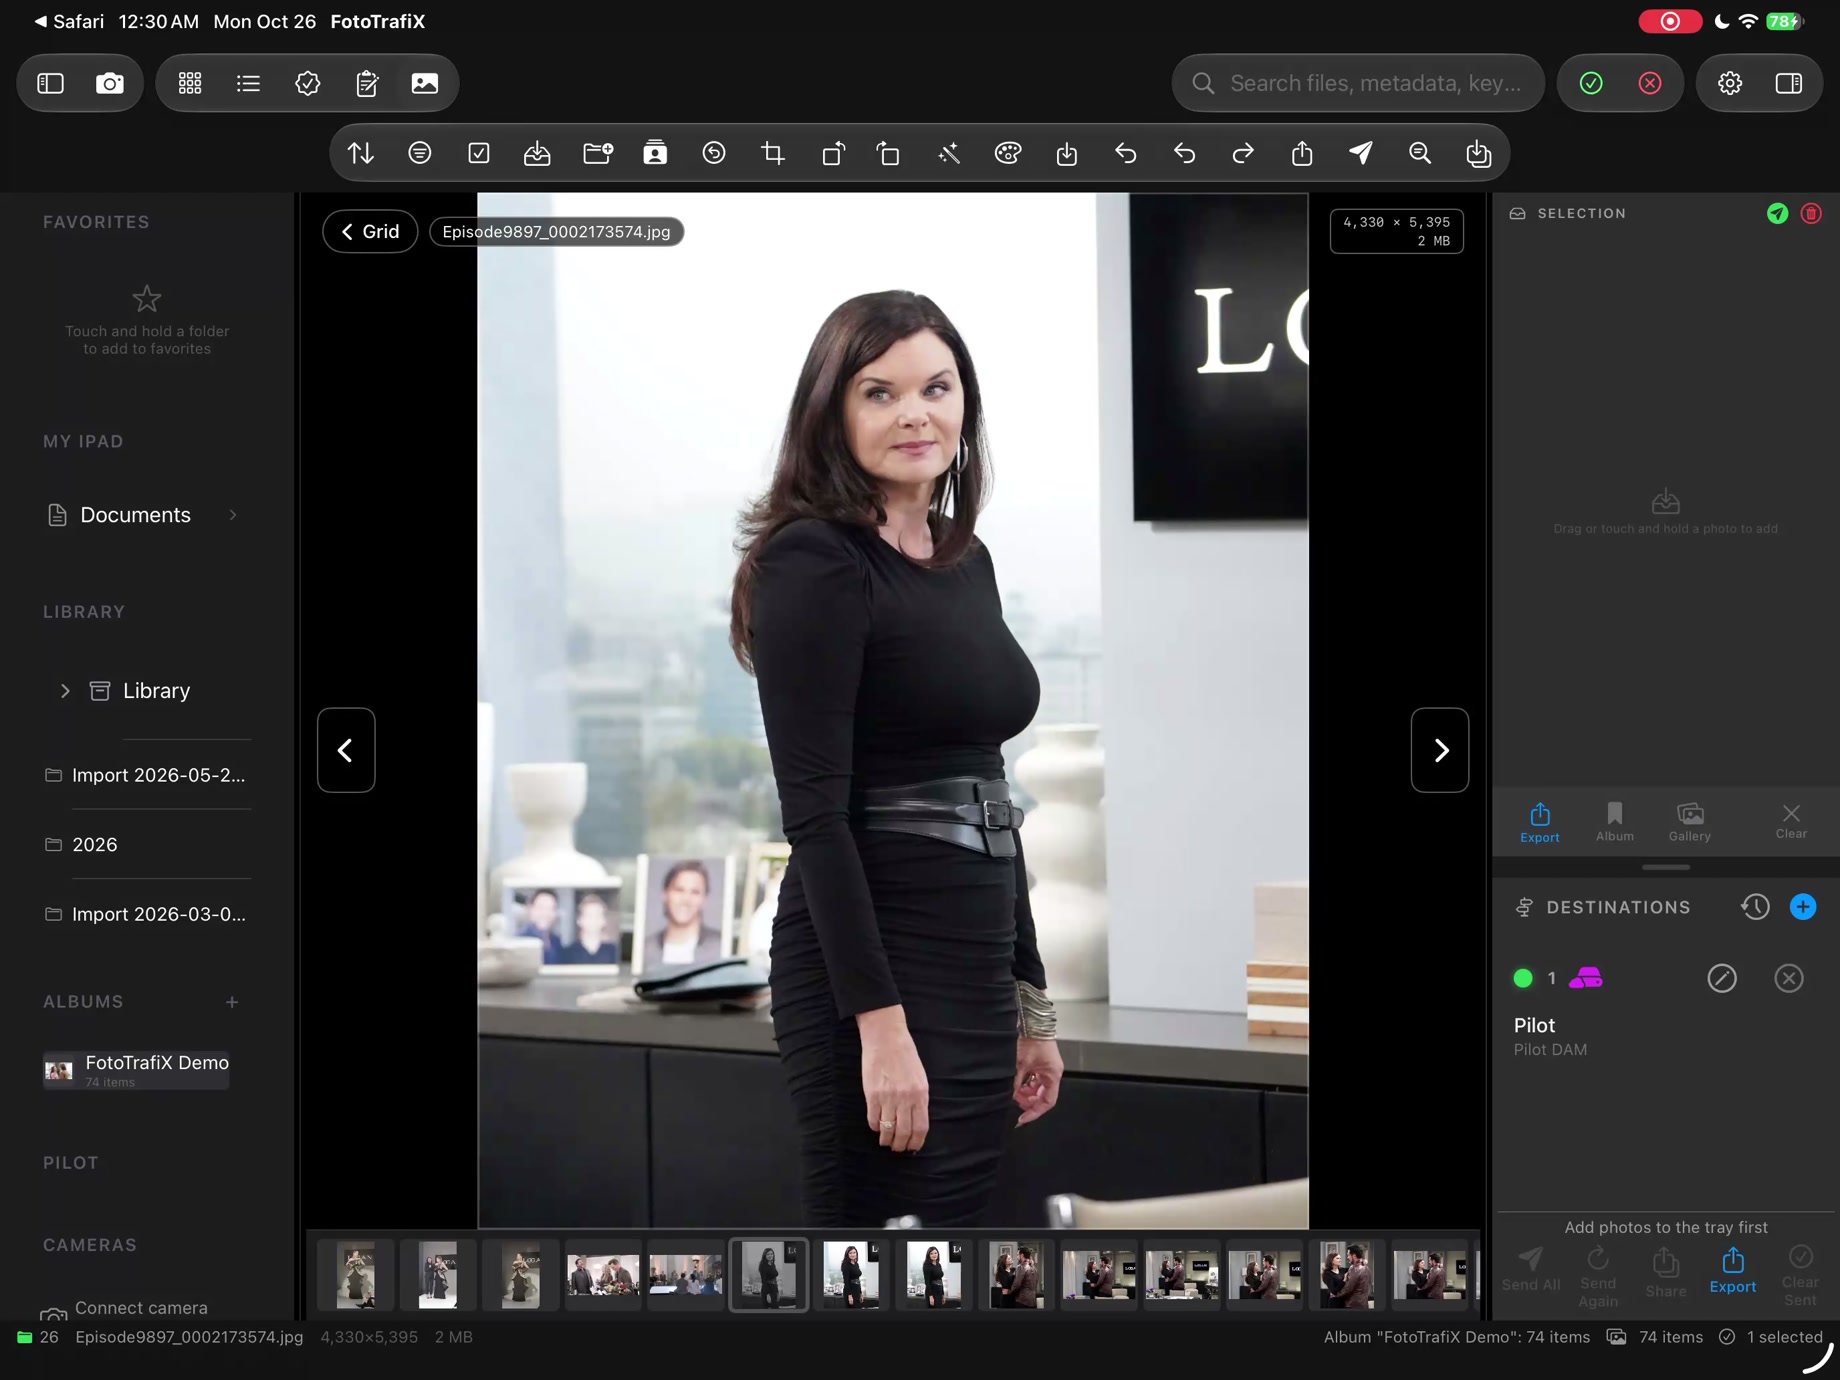This screenshot has height=1380, width=1840.
Task: Open the clipboard notes view
Action: [x=367, y=83]
